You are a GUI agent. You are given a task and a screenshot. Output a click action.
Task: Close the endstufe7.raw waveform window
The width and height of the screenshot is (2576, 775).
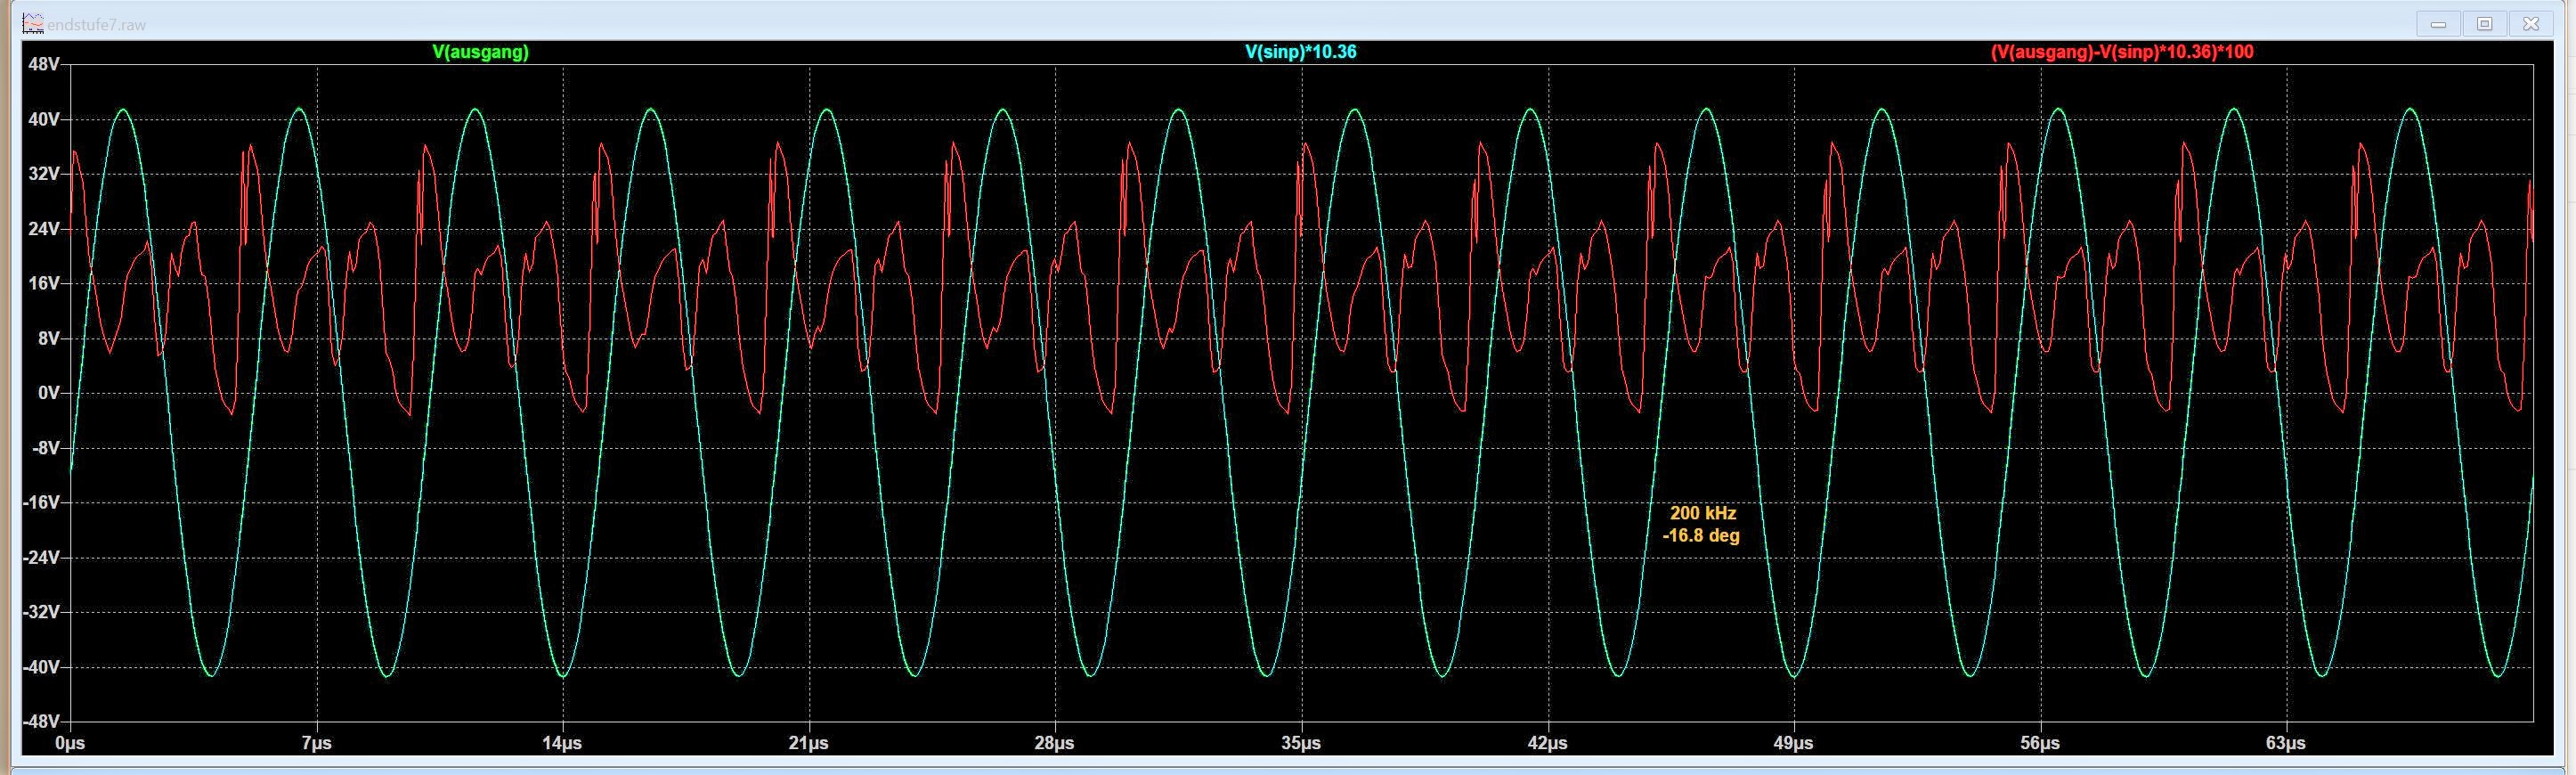2531,24
